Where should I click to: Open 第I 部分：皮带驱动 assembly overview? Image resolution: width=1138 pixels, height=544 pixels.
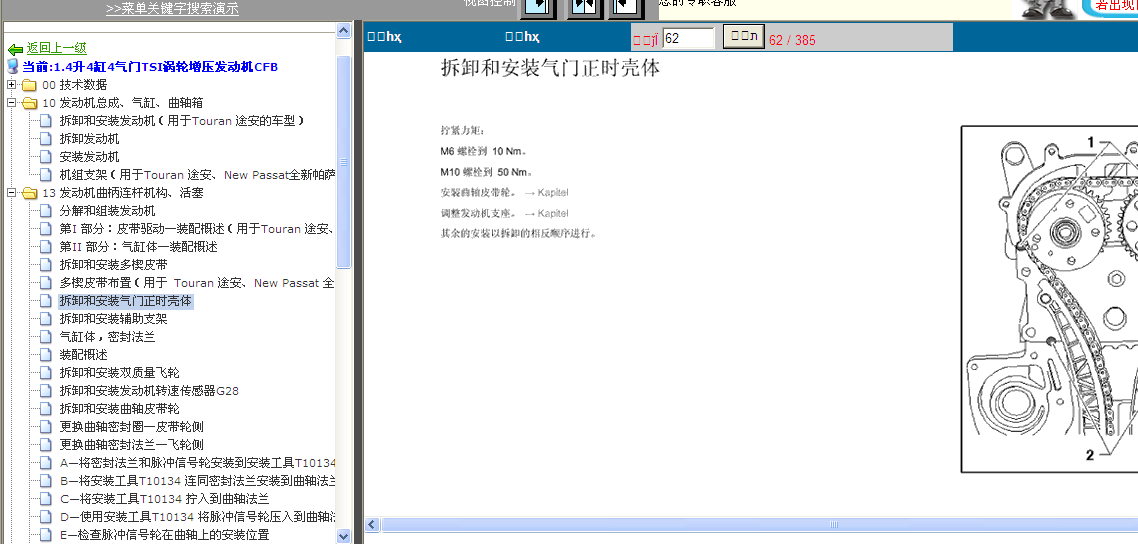coord(197,229)
